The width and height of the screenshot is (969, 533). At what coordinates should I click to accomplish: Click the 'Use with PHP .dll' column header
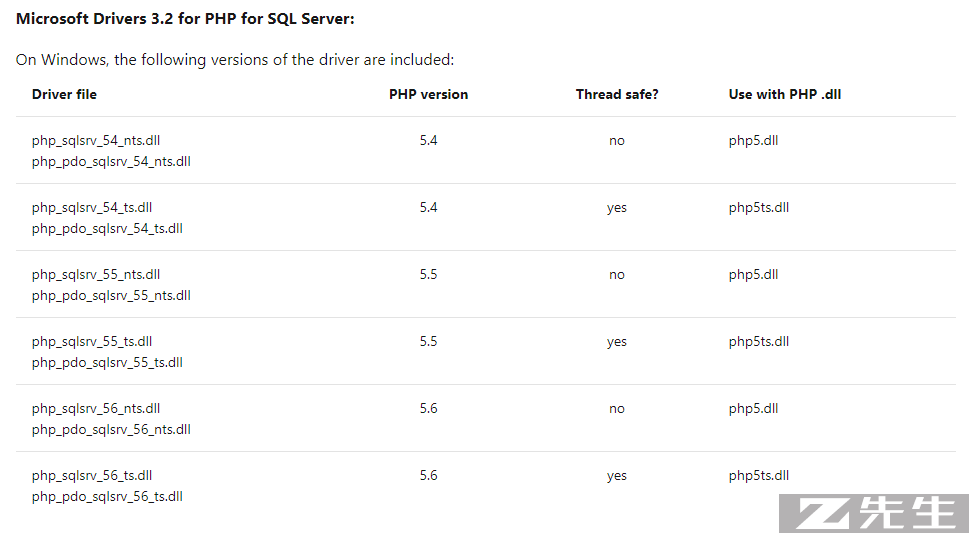[x=785, y=95]
